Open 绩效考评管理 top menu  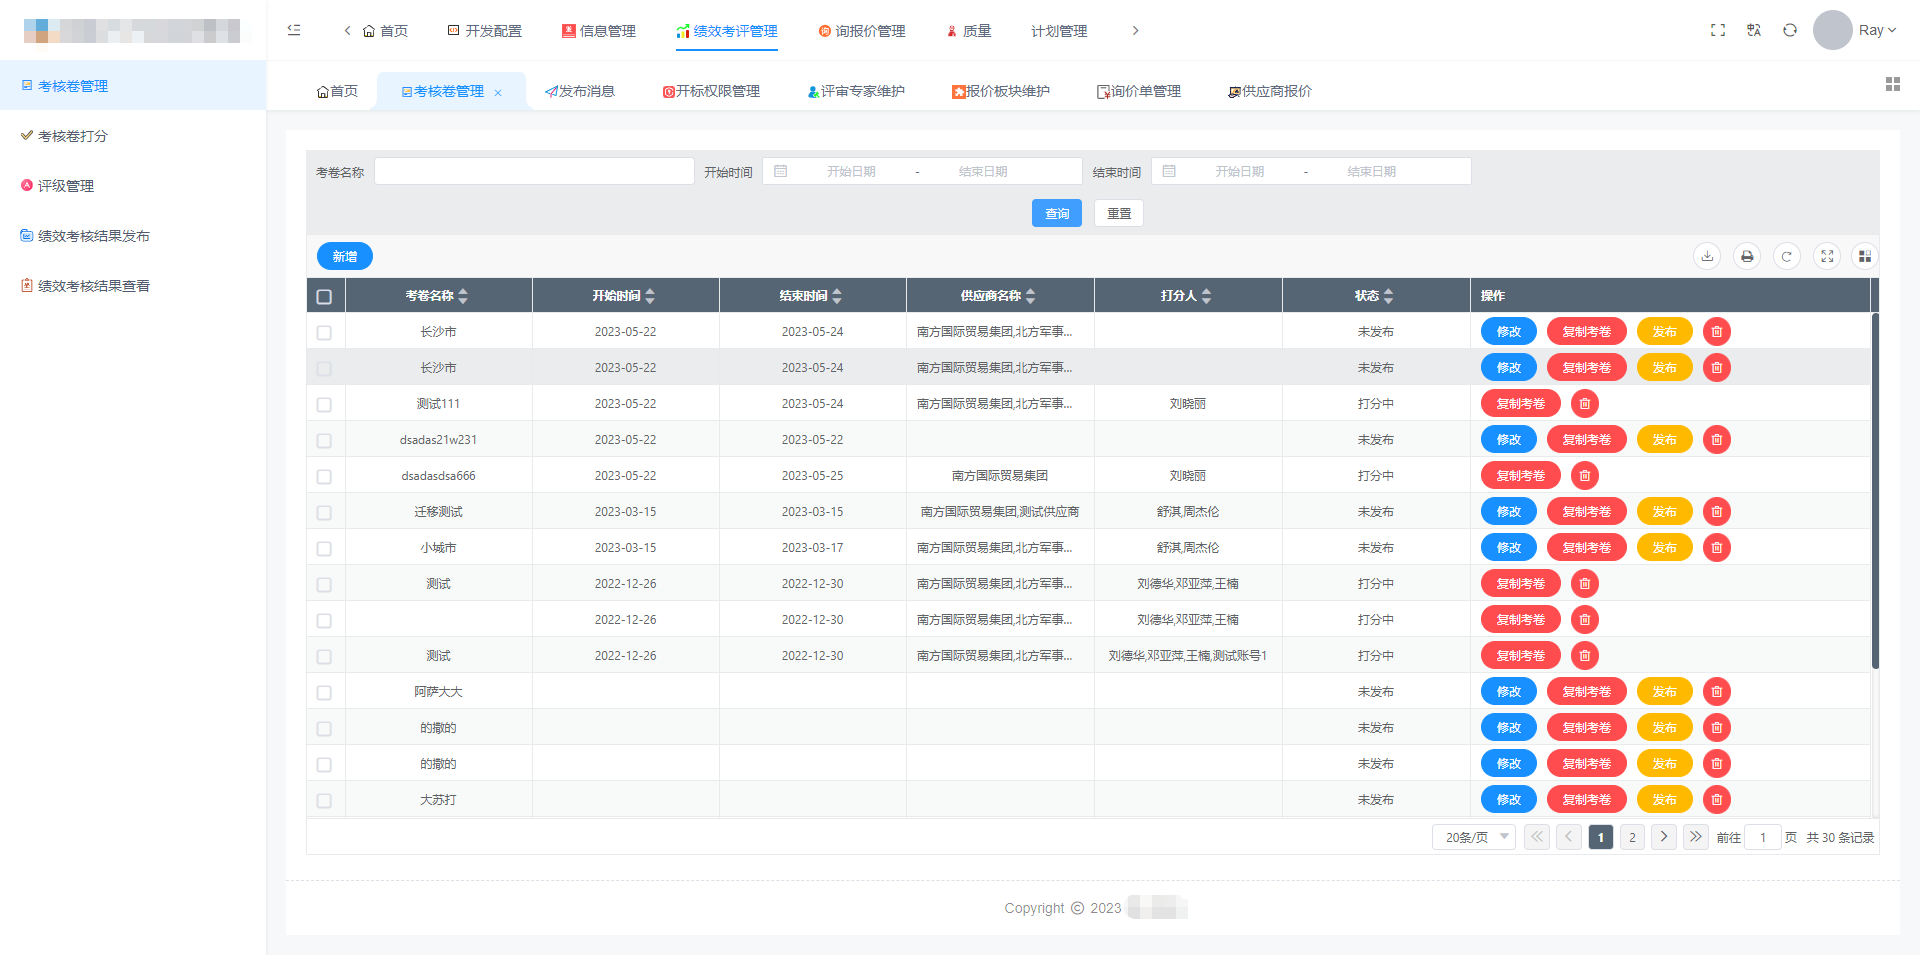pyautogui.click(x=726, y=31)
